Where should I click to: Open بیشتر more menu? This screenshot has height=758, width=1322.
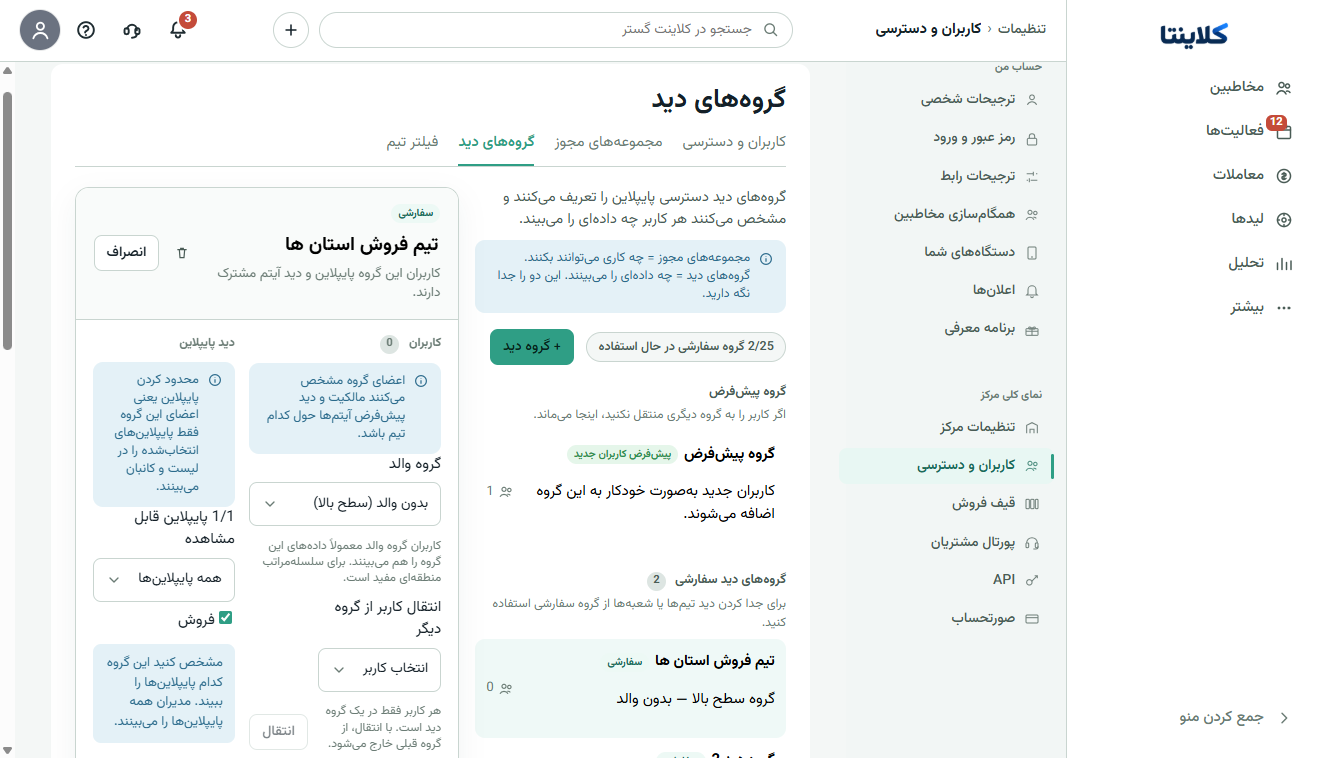(x=1261, y=307)
